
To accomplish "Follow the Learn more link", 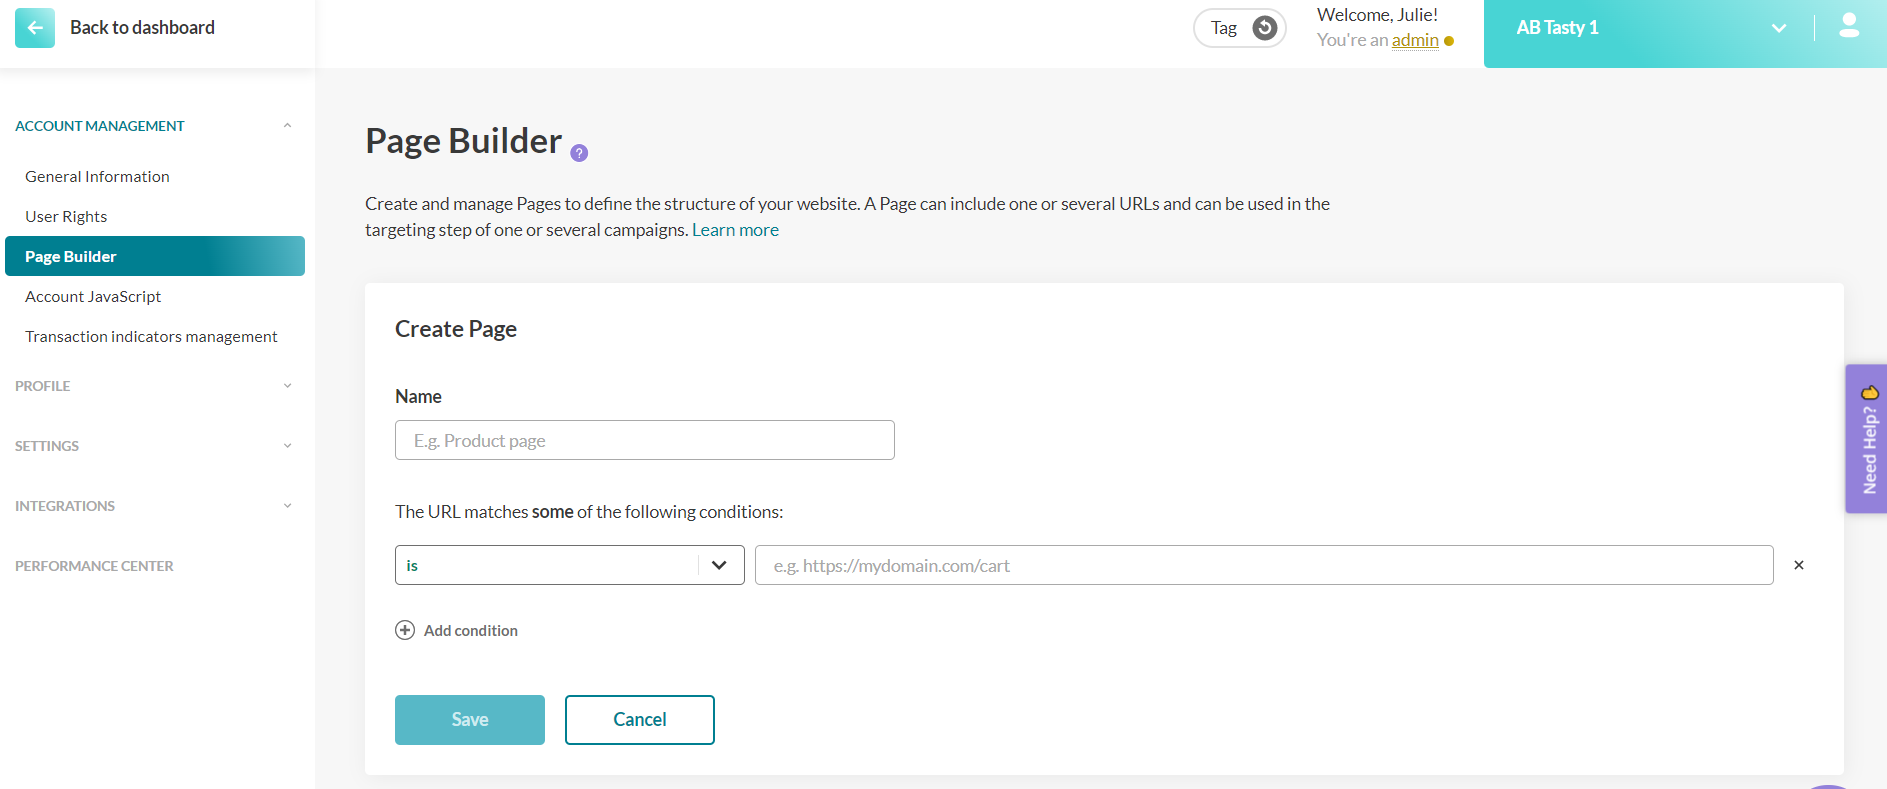I will click(735, 230).
